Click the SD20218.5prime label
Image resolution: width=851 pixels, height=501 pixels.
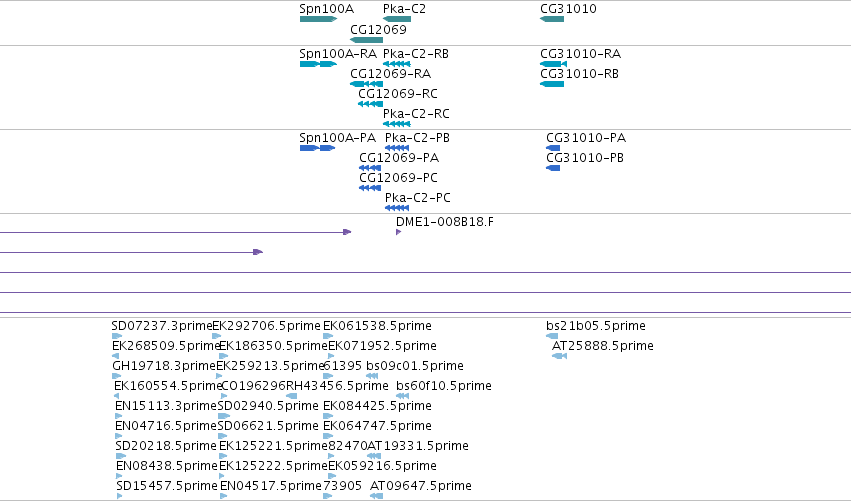[x=166, y=447]
